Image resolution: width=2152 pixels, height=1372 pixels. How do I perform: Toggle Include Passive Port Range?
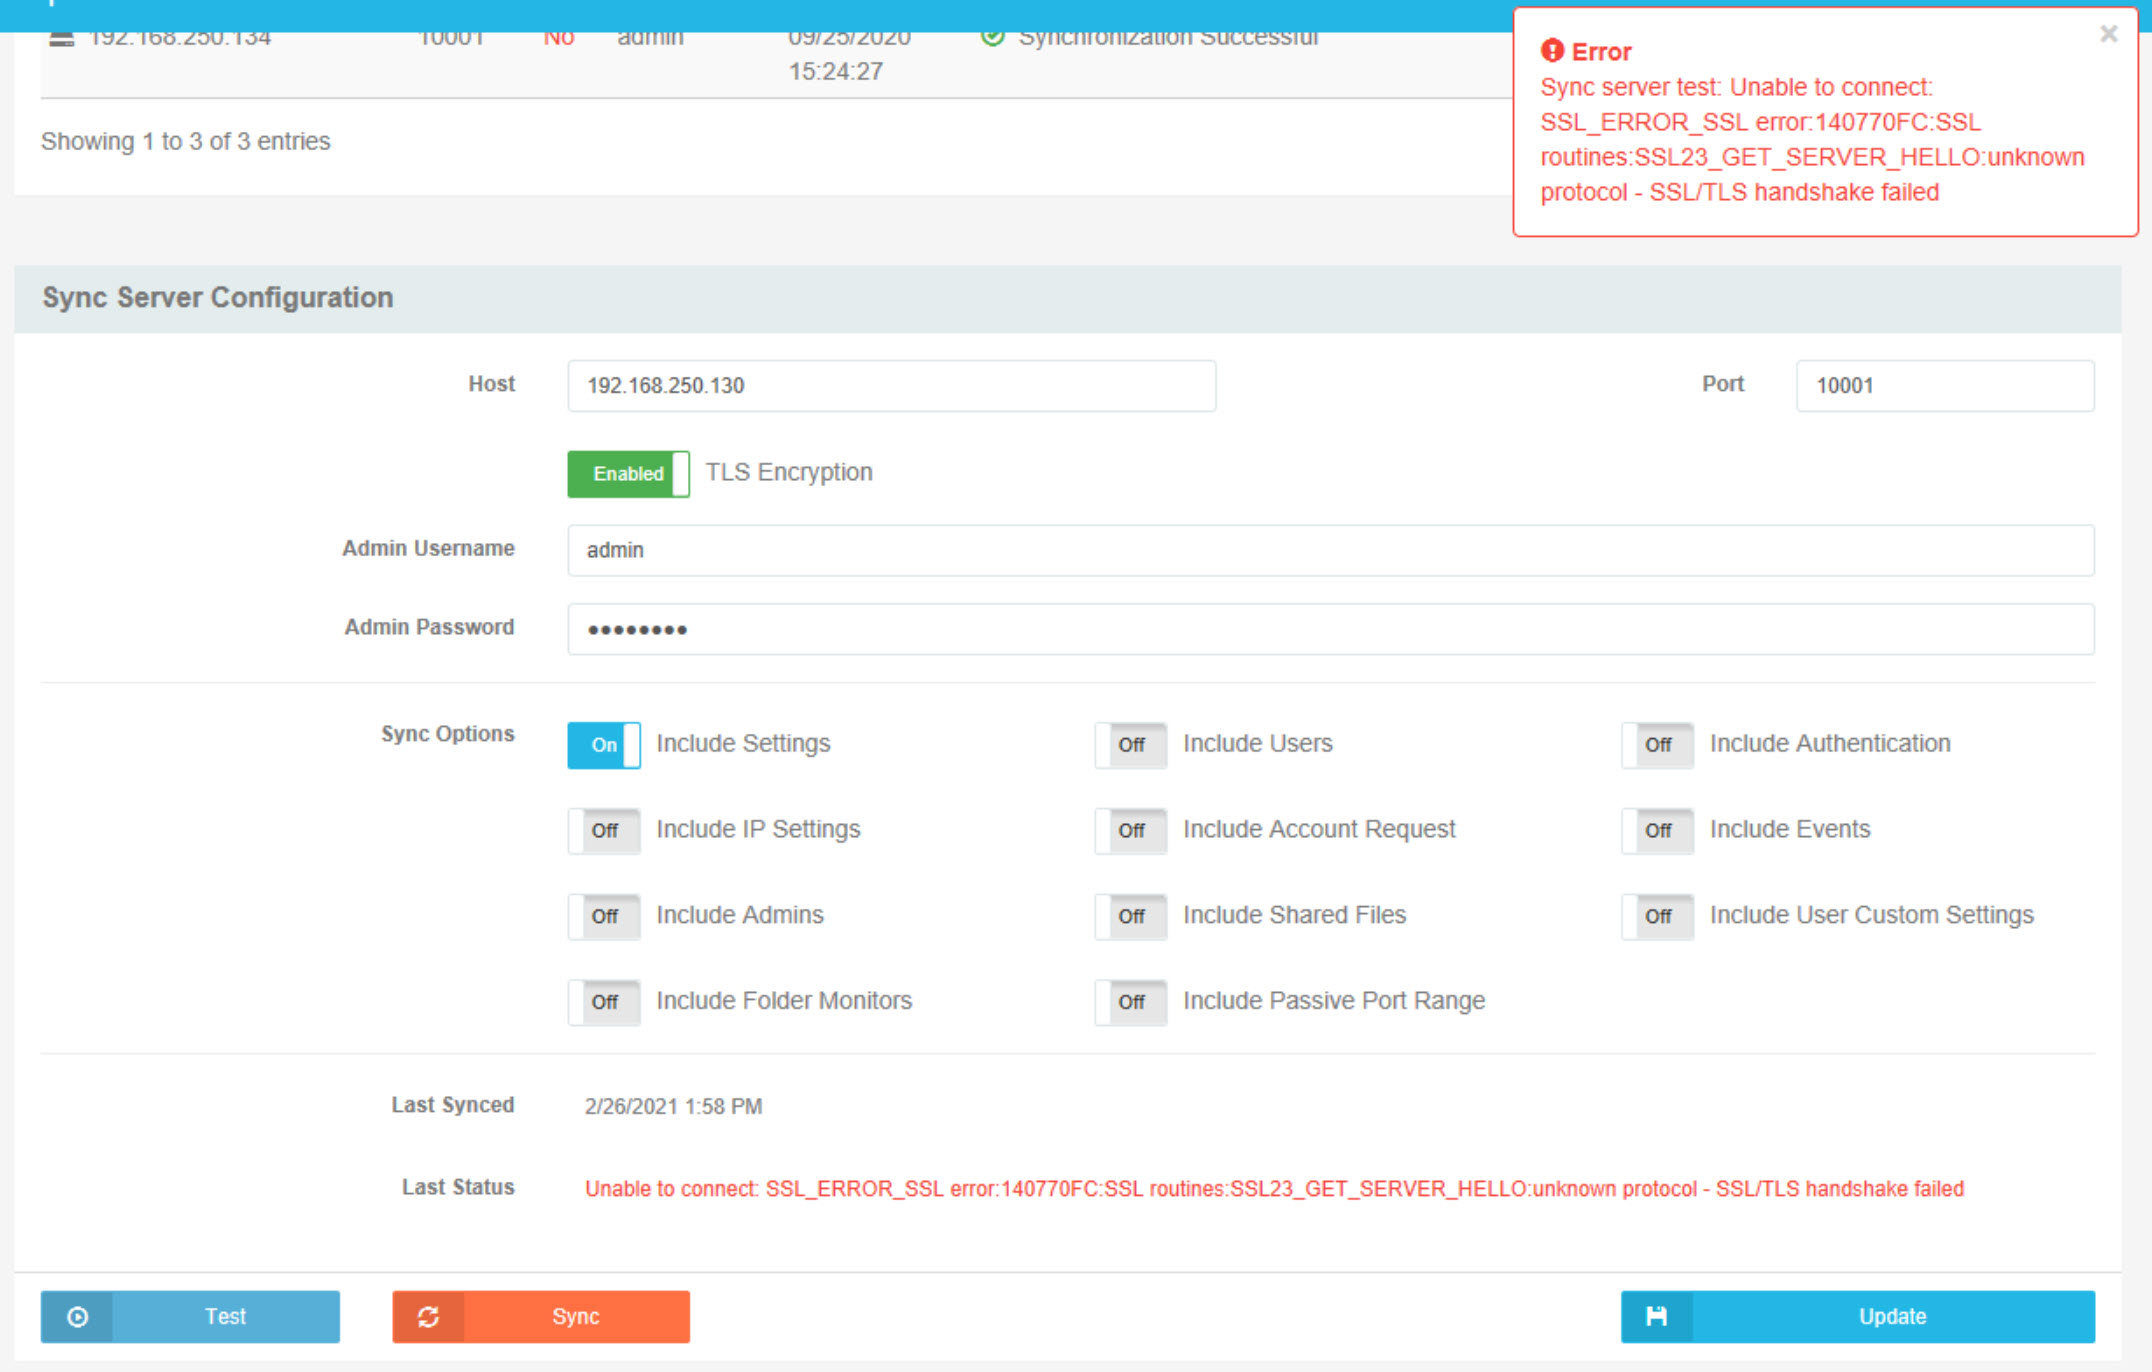(1131, 1002)
